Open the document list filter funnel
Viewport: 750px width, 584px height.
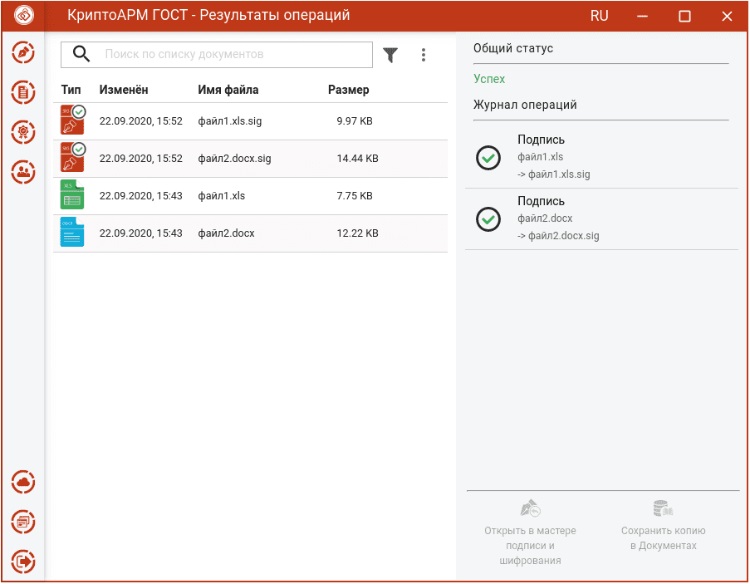[x=391, y=55]
